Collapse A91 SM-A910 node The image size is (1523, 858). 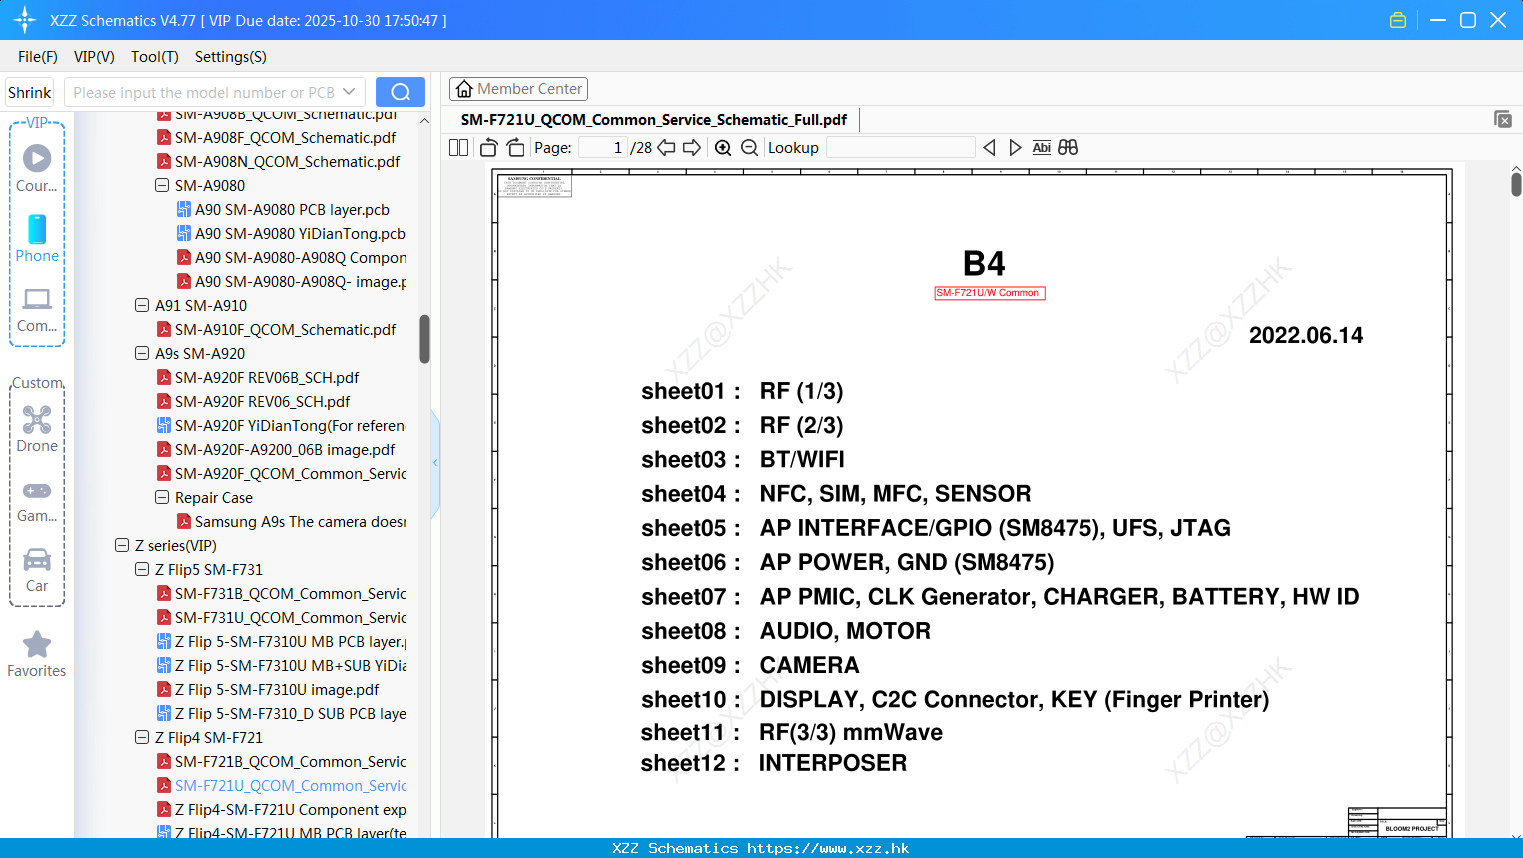tap(142, 305)
